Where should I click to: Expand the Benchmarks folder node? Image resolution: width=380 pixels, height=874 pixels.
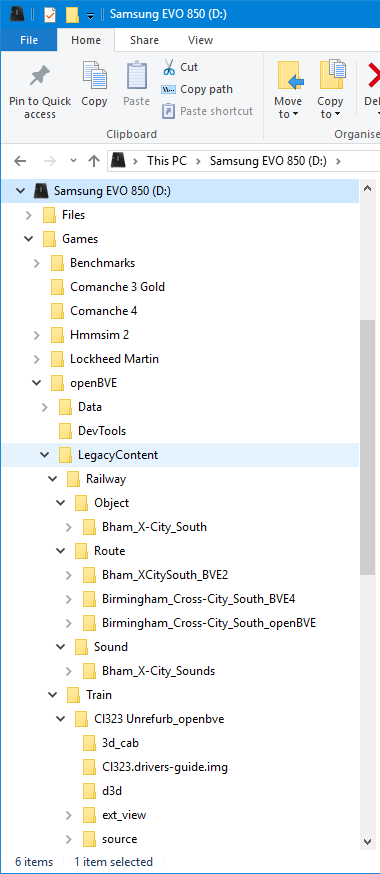[37, 263]
